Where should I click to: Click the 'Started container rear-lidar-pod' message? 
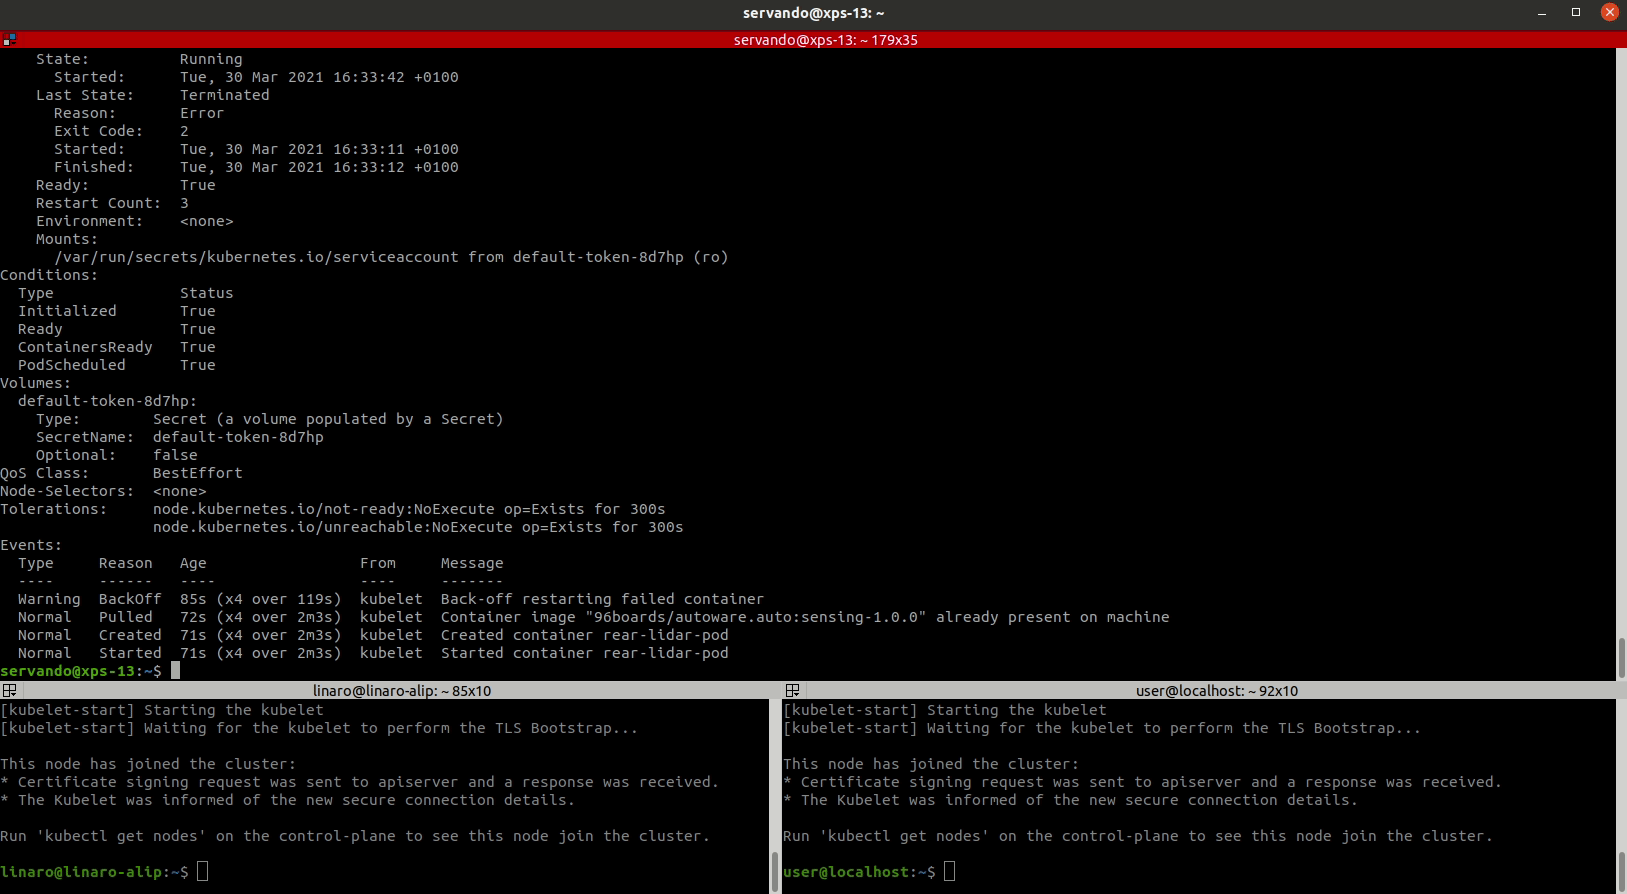[584, 653]
